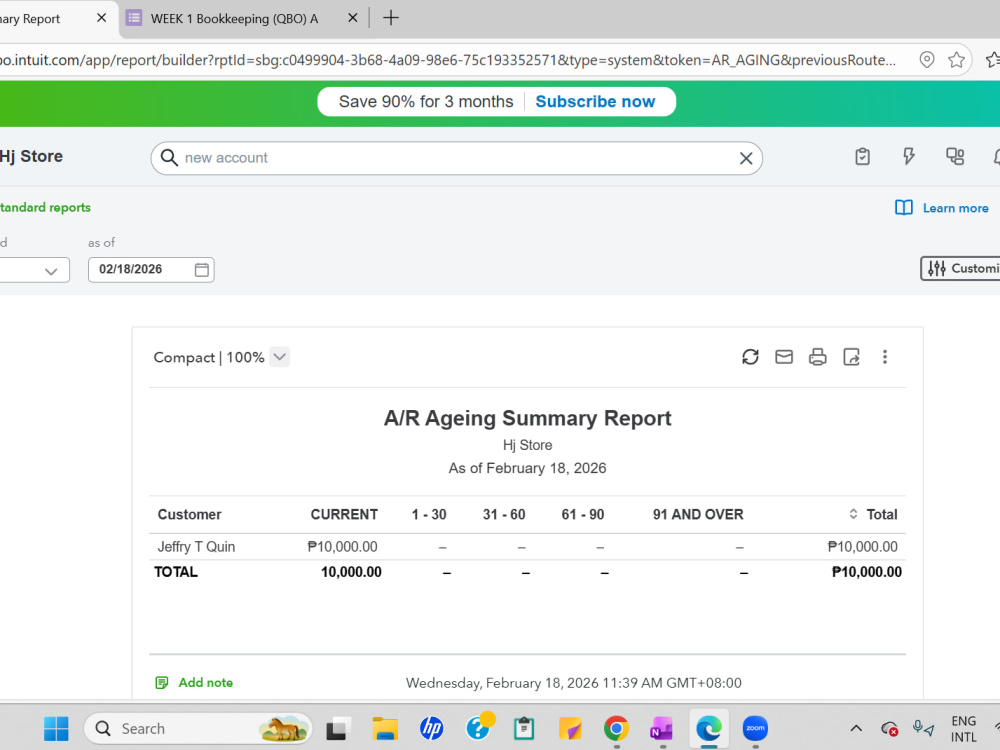Open Task View from taskbar
The width and height of the screenshot is (1000, 750).
339,728
